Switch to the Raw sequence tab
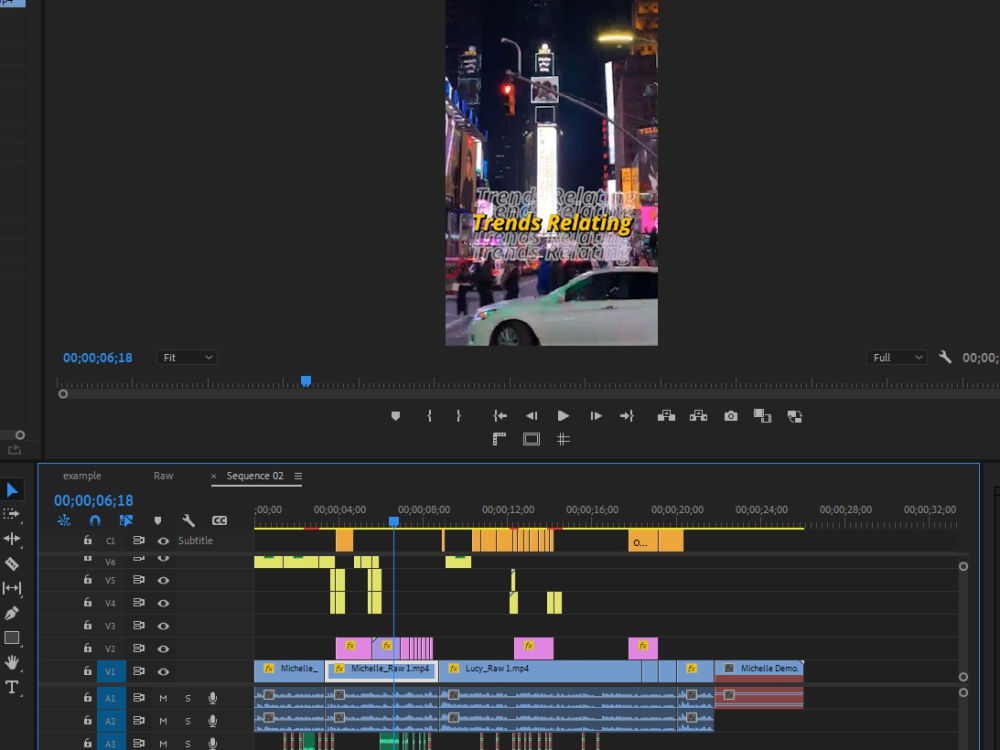The height and width of the screenshot is (750, 1000). pyautogui.click(x=163, y=476)
